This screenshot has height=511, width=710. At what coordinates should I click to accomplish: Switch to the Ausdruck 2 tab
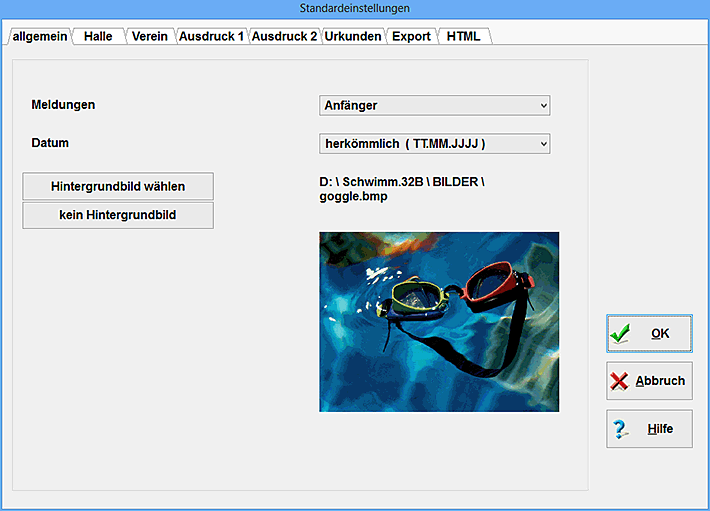[x=284, y=36]
